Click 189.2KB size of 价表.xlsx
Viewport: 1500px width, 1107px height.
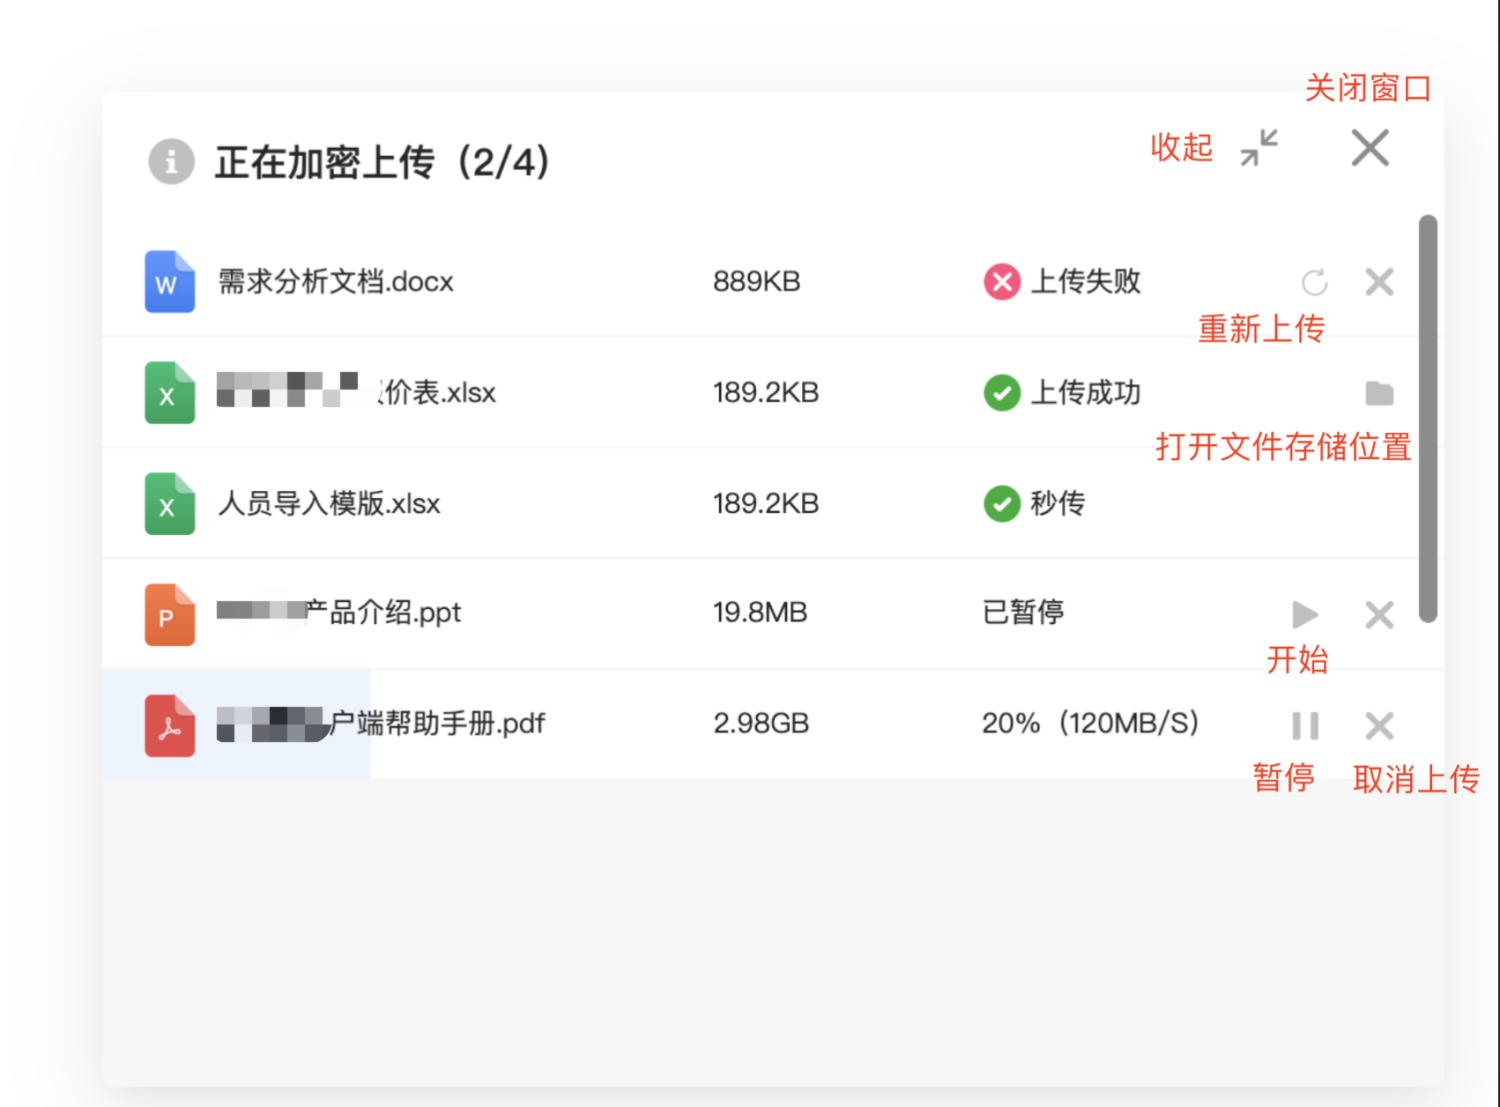click(x=766, y=393)
